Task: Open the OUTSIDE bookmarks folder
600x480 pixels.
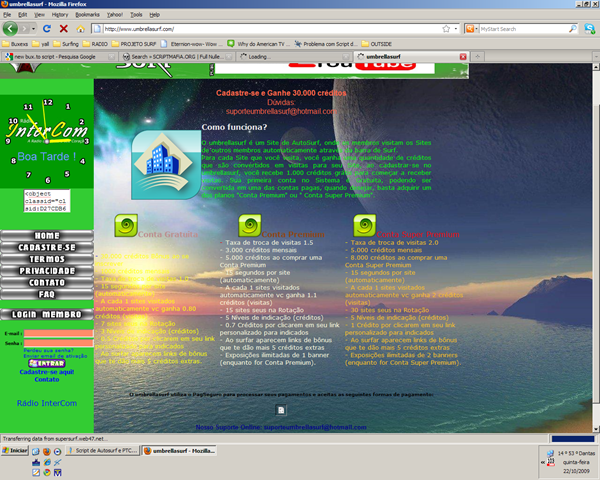Action: 377,44
